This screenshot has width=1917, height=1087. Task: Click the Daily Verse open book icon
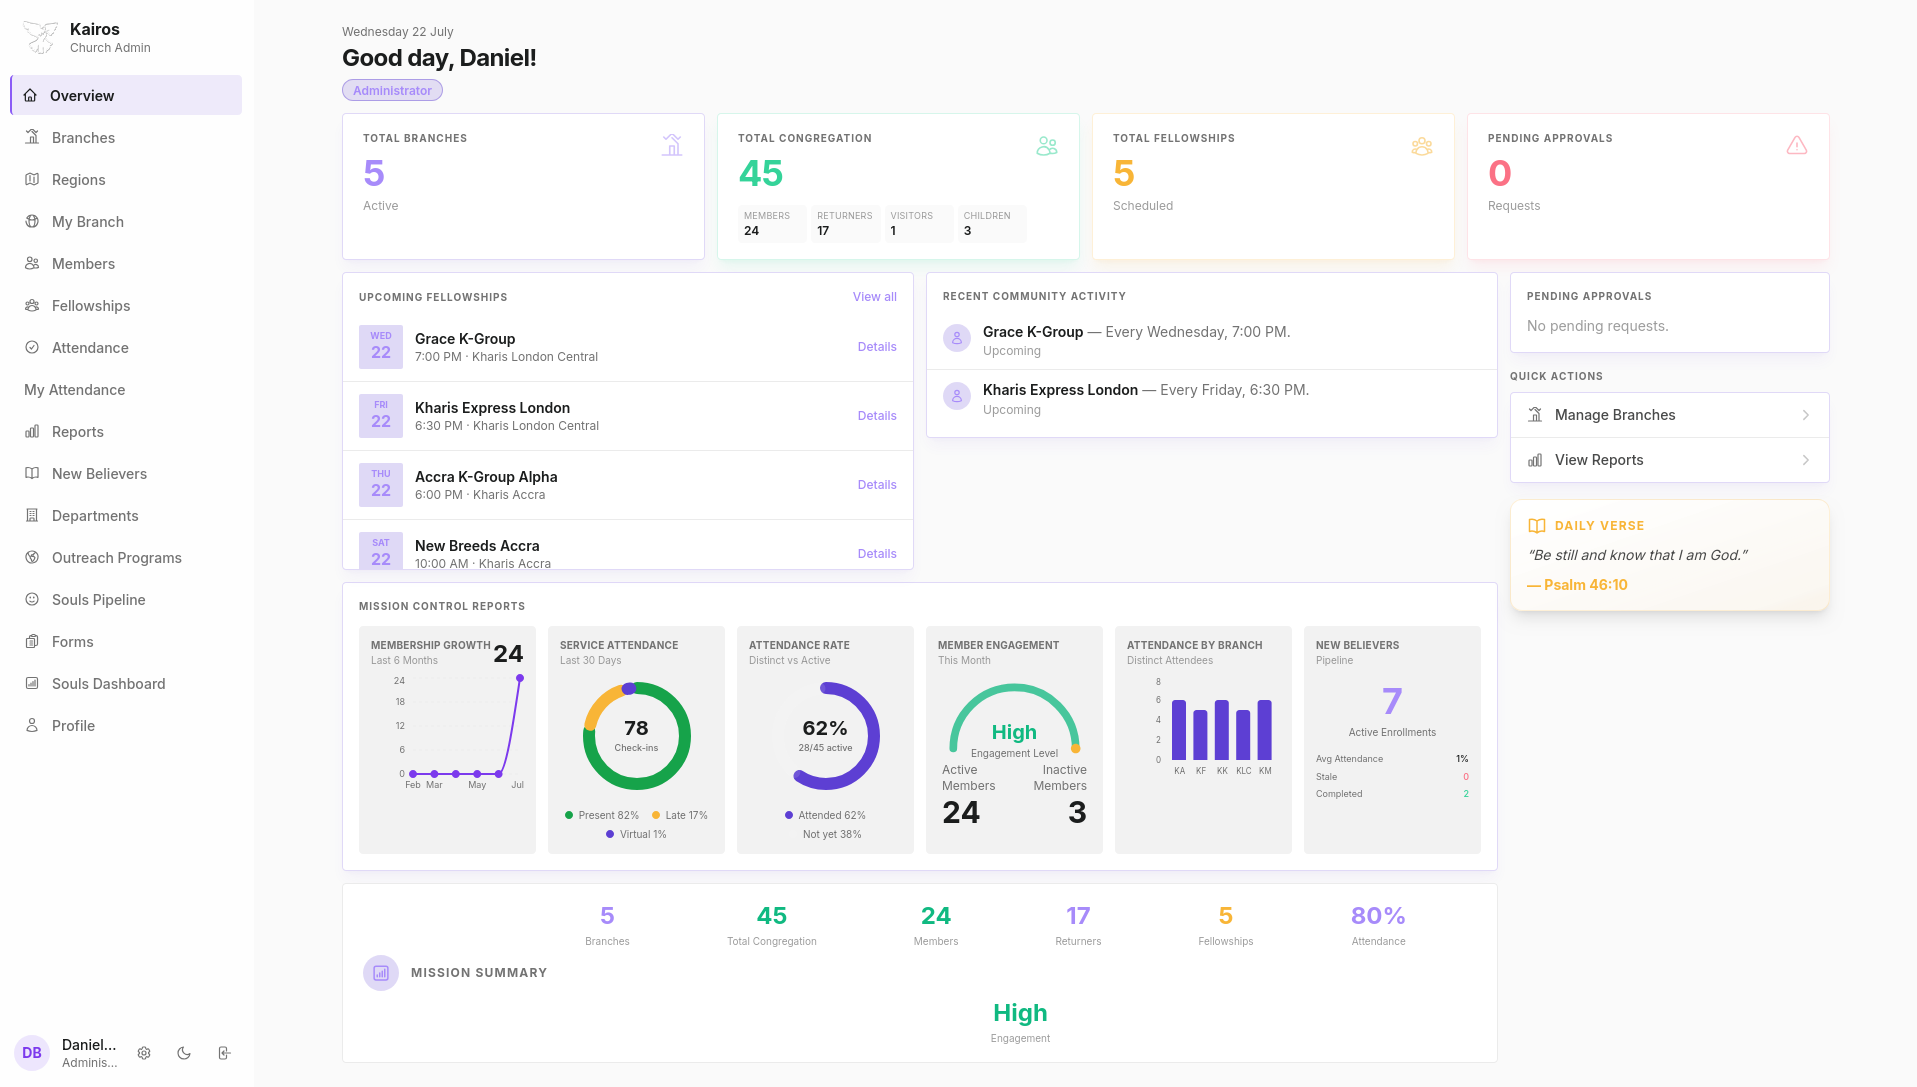tap(1537, 526)
